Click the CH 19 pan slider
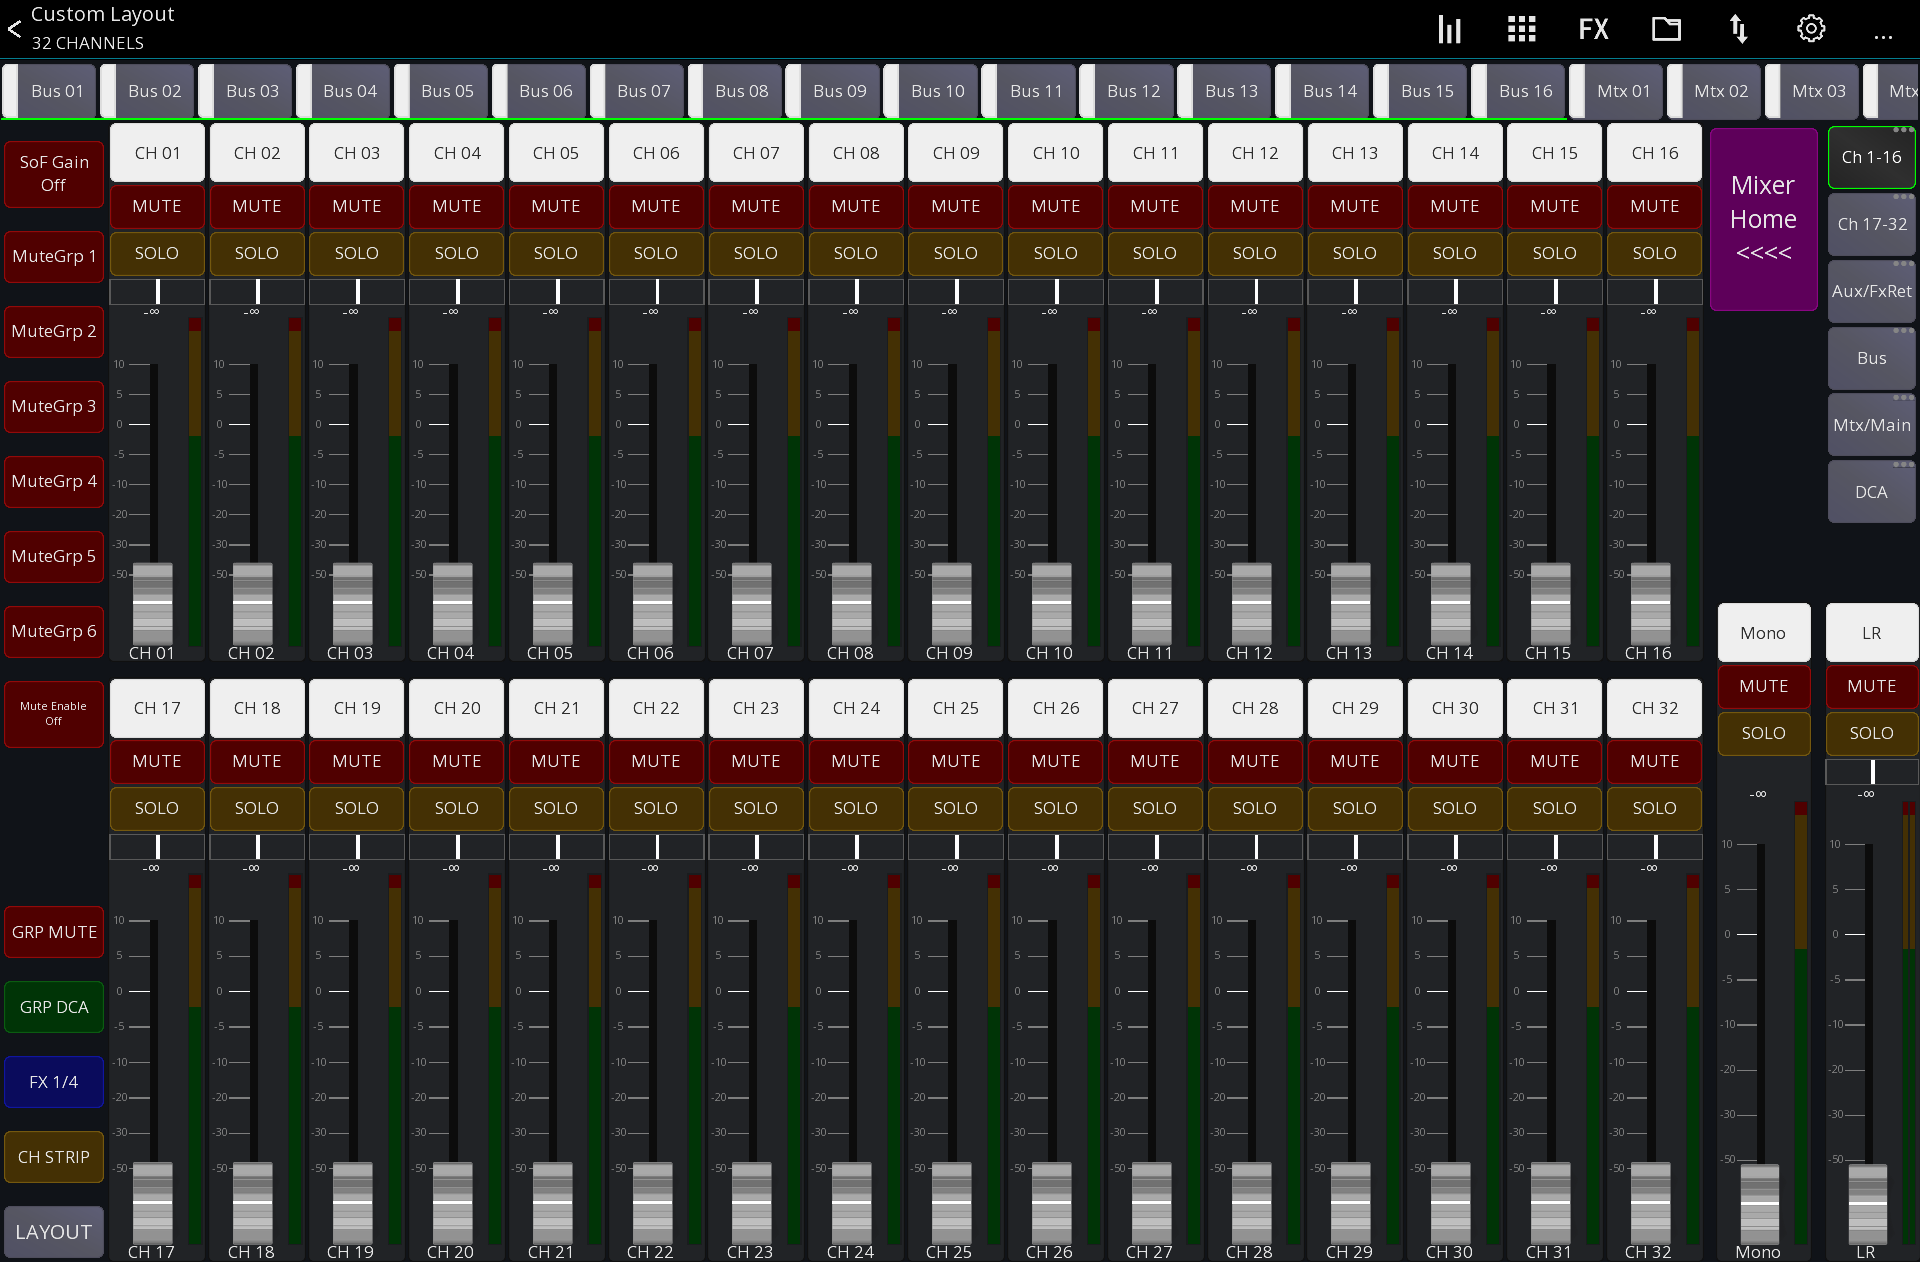The image size is (1920, 1262). click(357, 847)
